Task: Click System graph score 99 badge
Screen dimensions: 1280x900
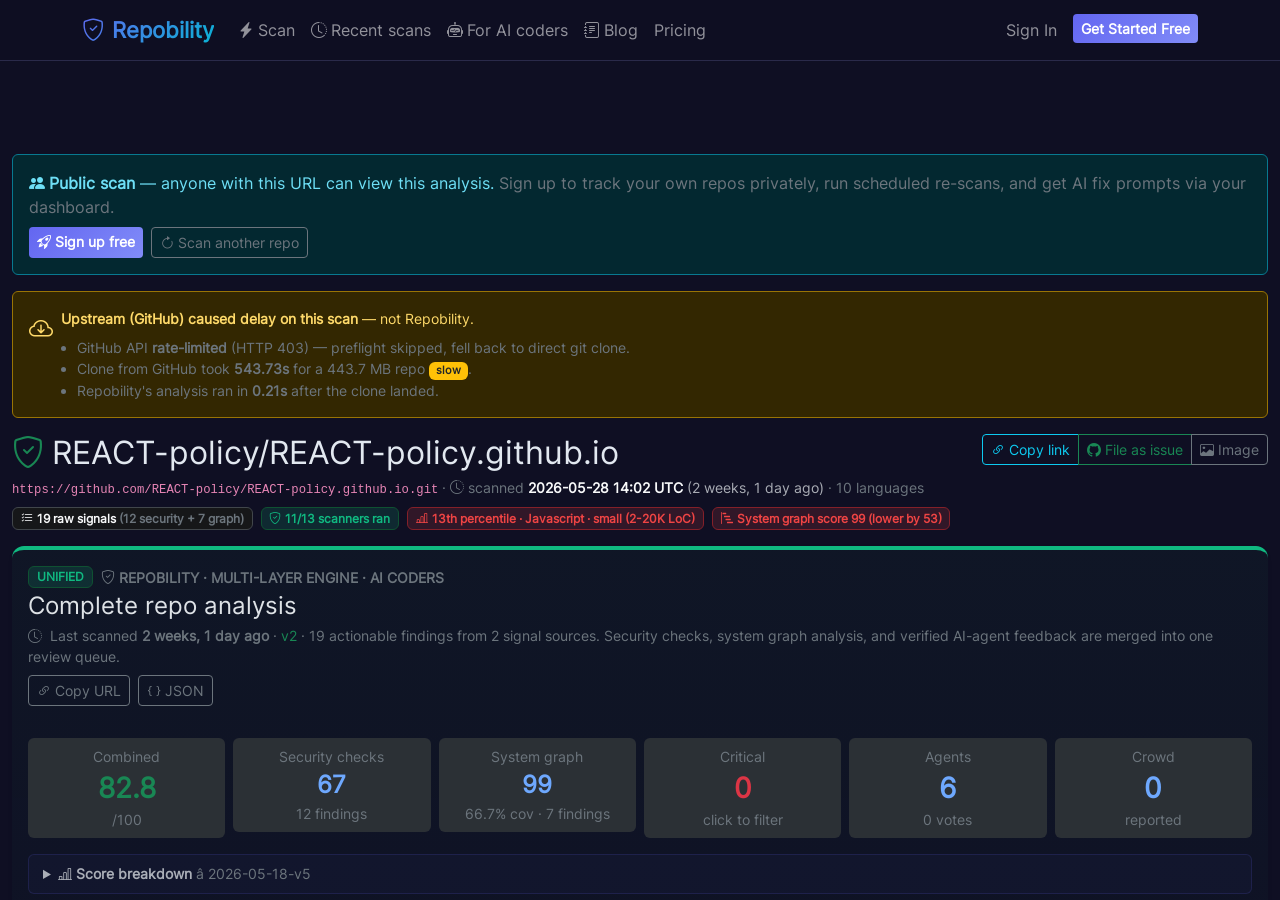Action: 831,518
